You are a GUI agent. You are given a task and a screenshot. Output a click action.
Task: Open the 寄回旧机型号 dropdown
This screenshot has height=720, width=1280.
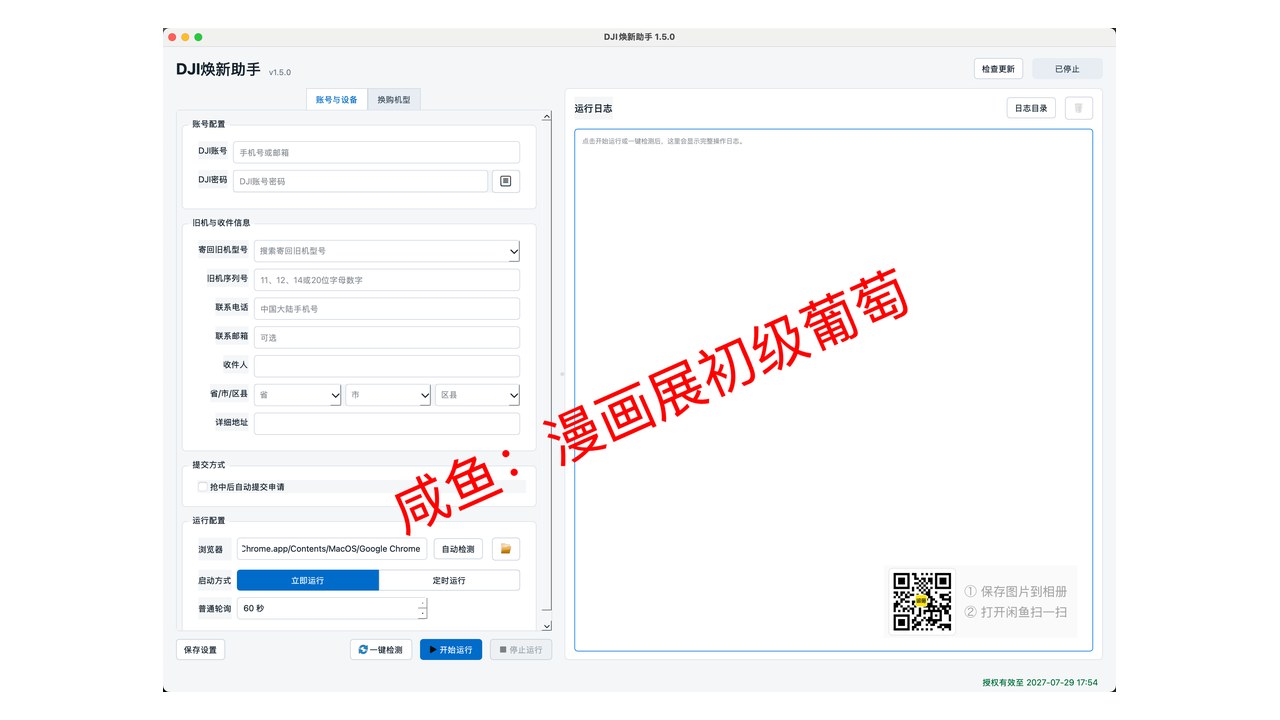[x=386, y=251]
